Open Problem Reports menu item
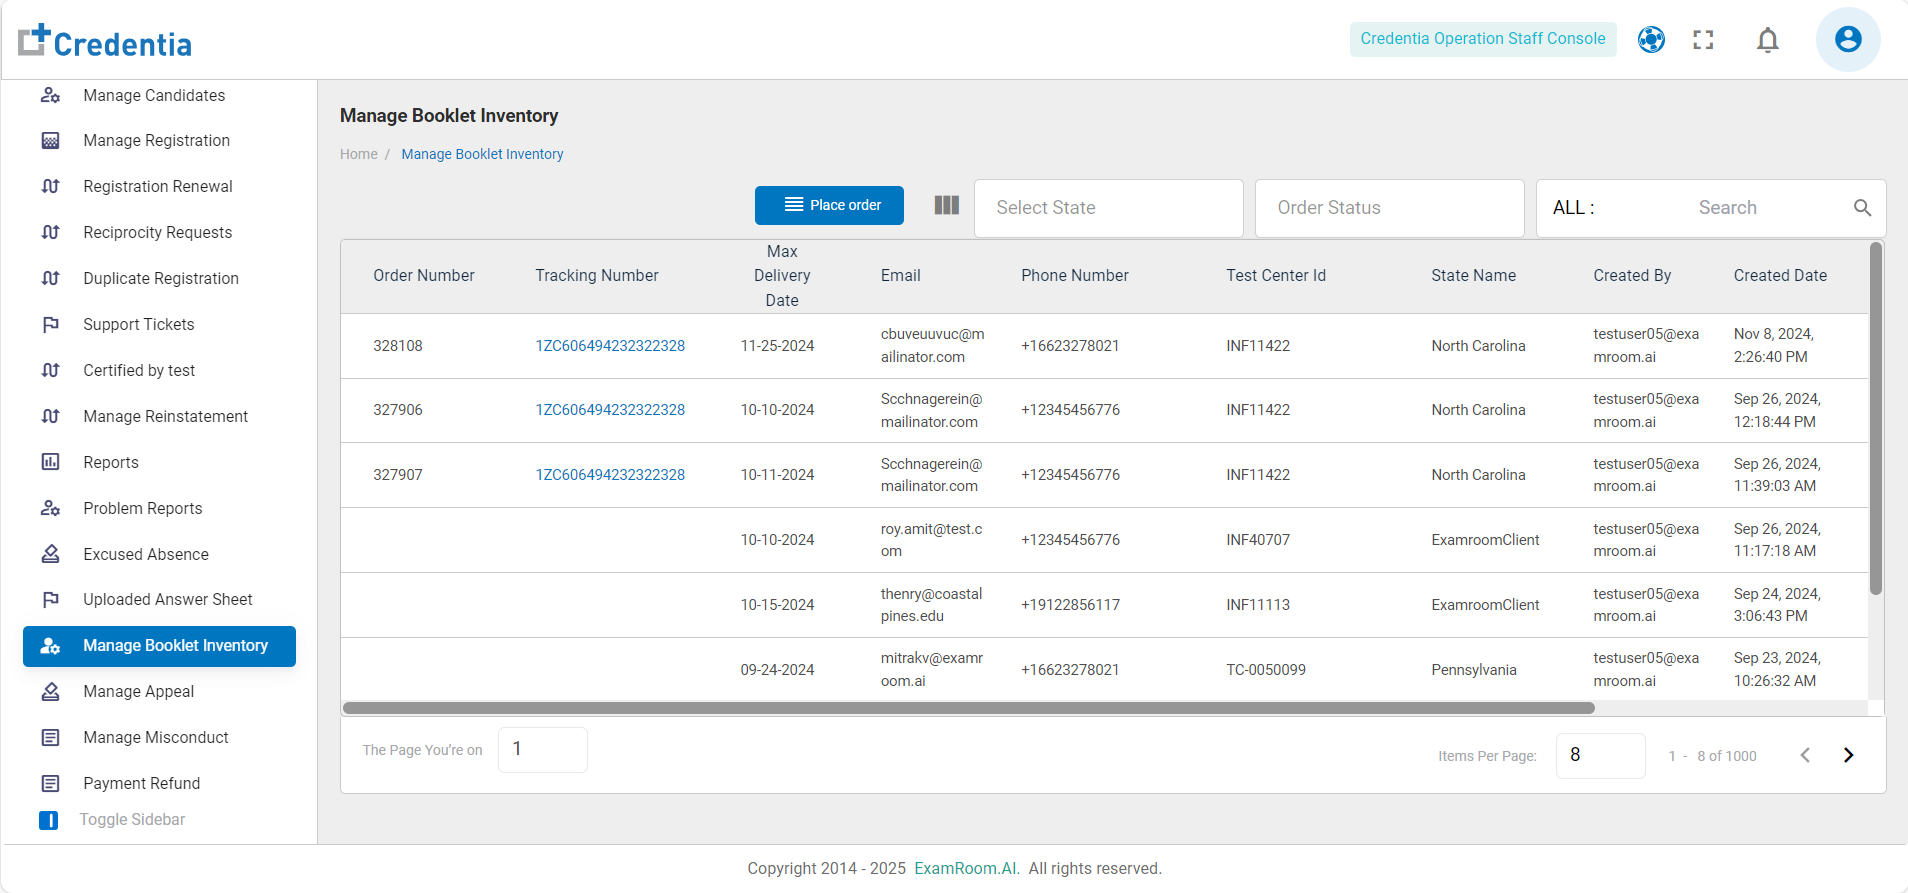Image resolution: width=1908 pixels, height=893 pixels. point(143,508)
